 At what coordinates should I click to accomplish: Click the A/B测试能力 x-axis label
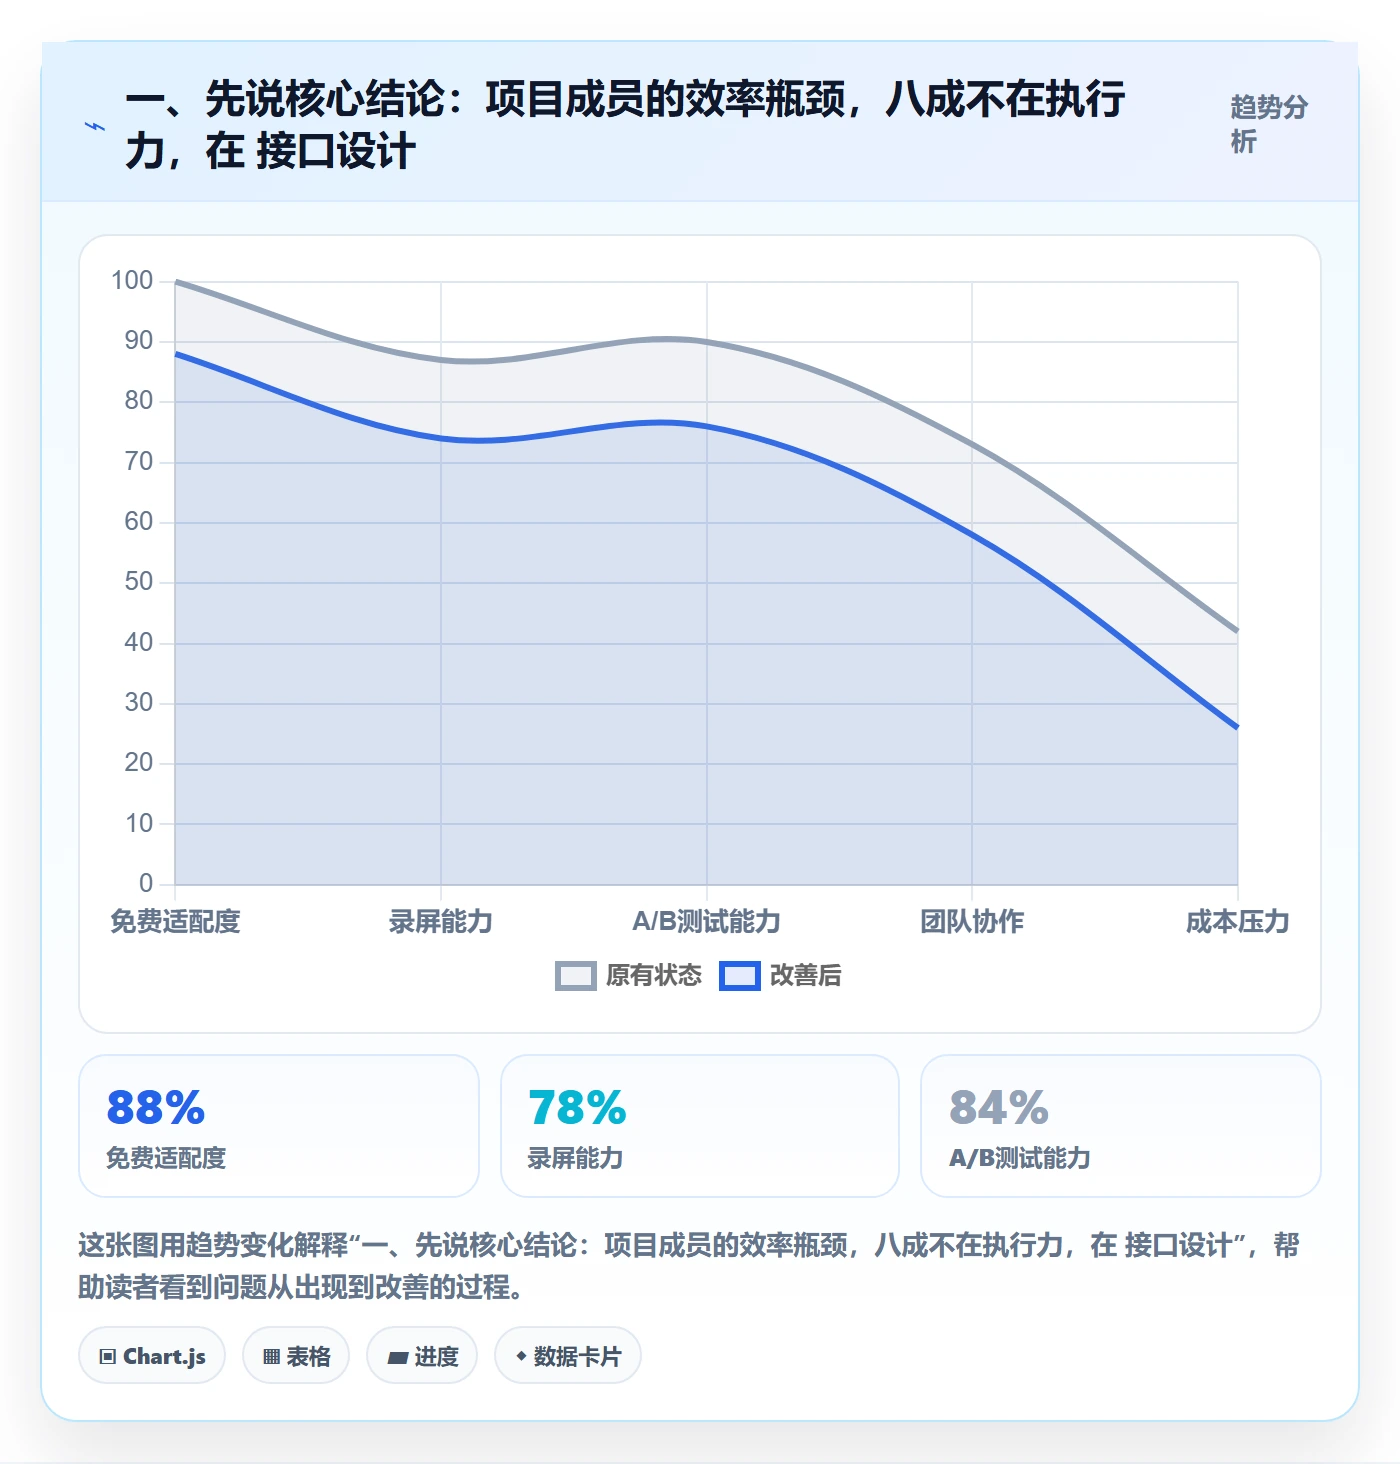[x=706, y=921]
